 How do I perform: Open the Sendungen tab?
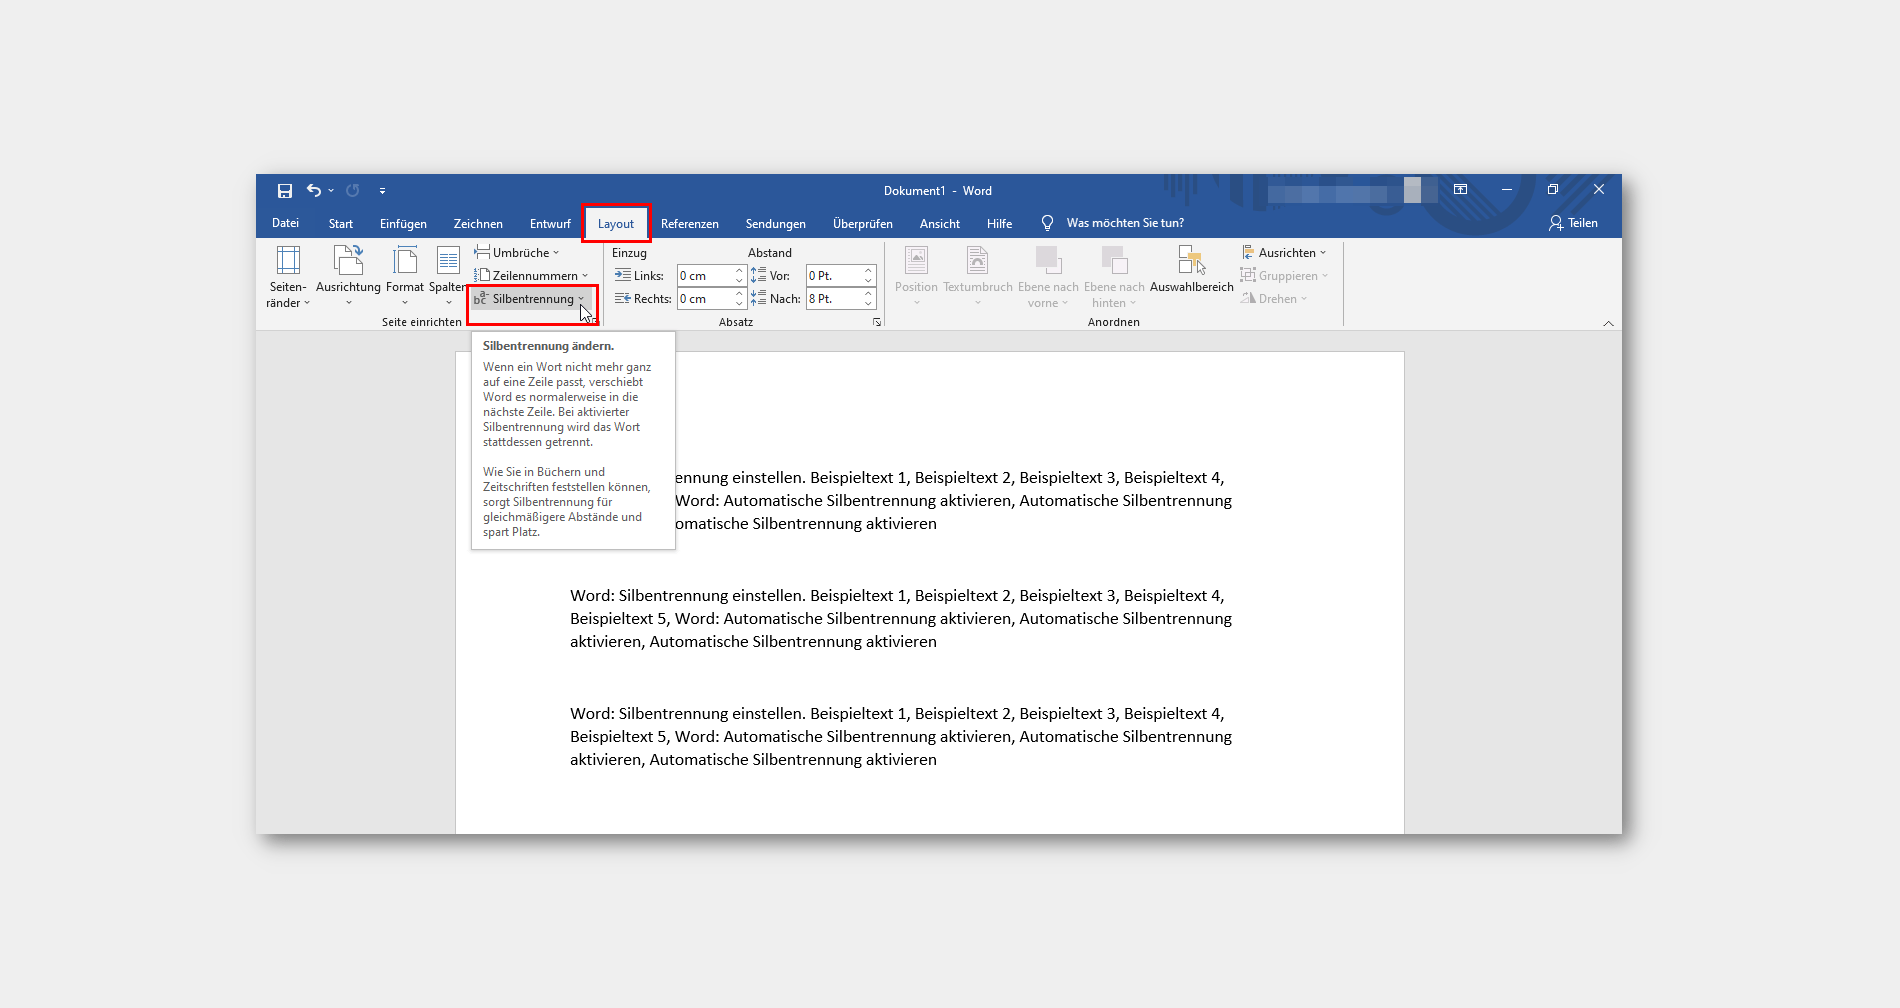click(776, 224)
